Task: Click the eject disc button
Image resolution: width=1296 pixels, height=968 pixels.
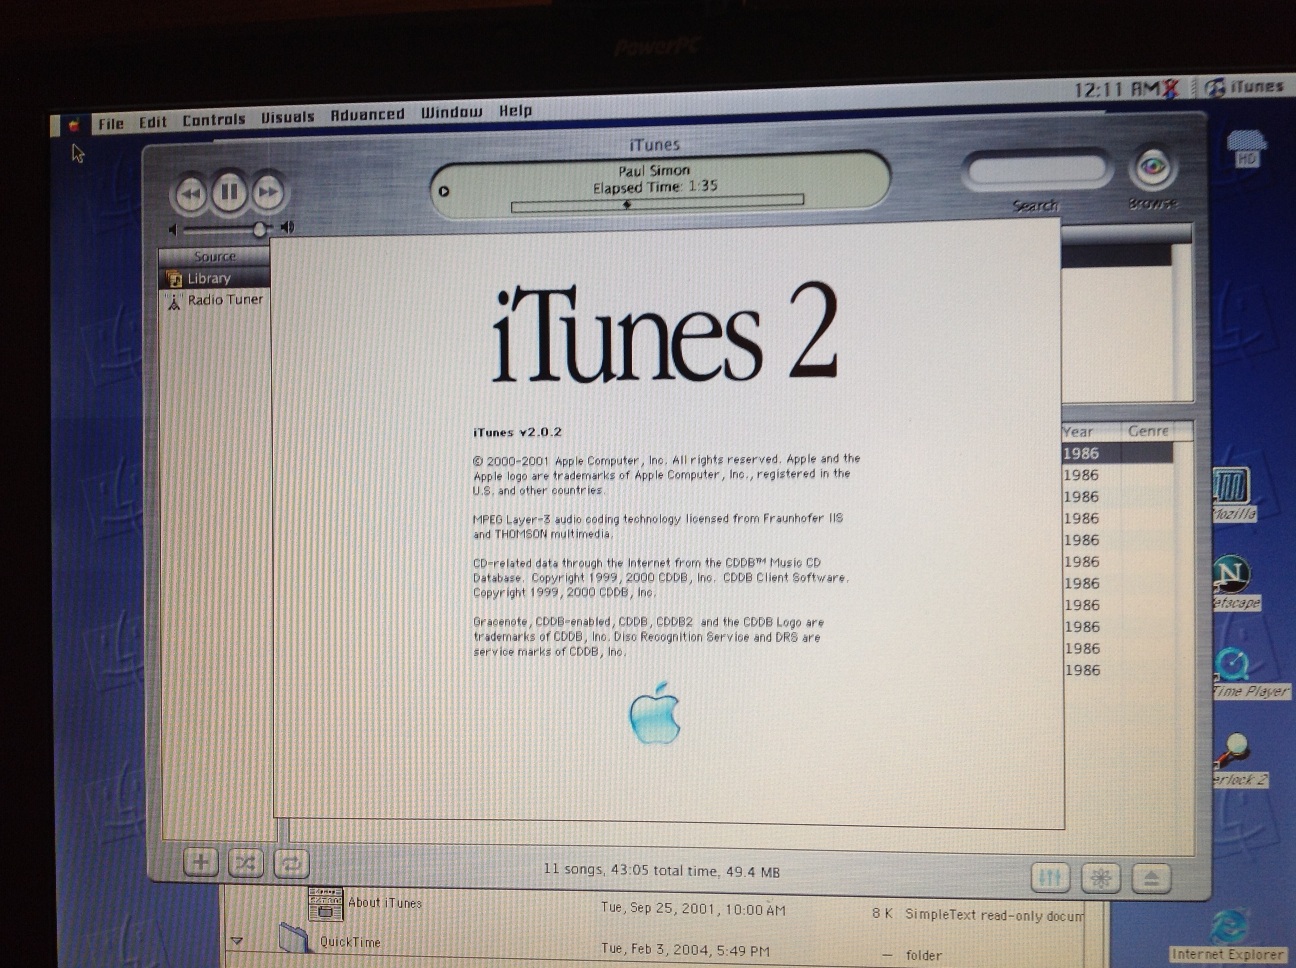Action: (1151, 879)
